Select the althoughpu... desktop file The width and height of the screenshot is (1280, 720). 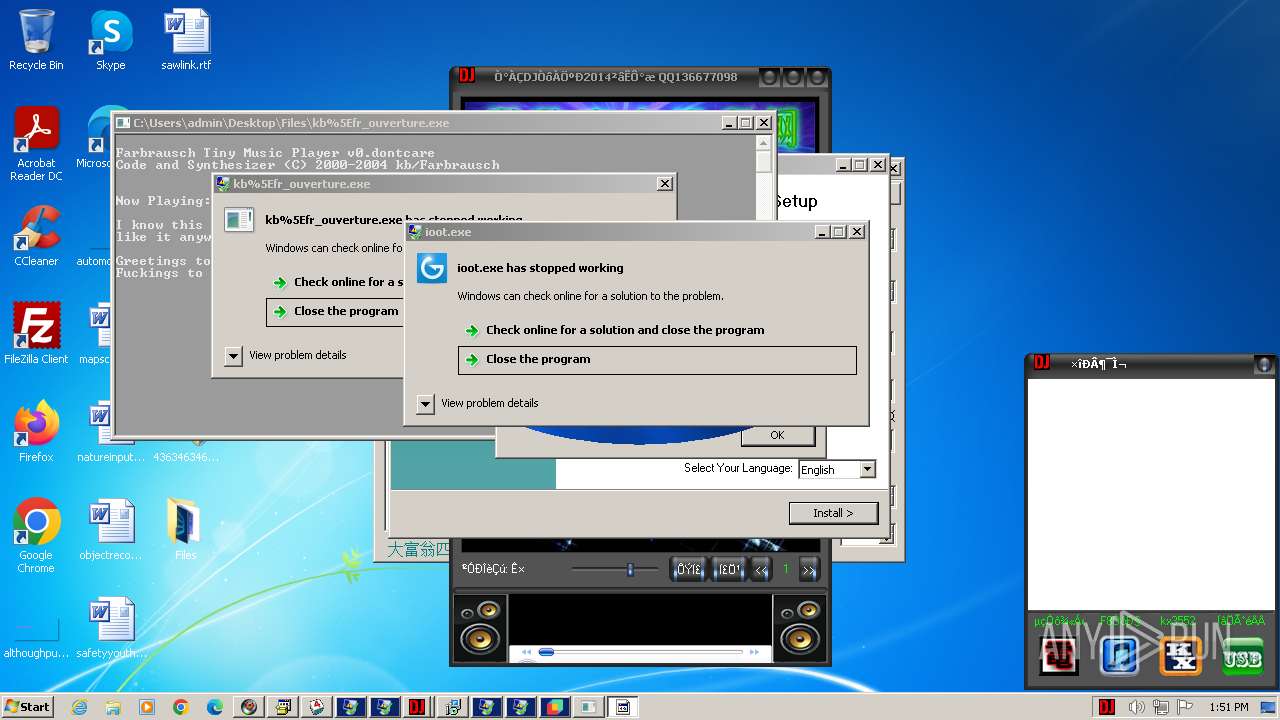coord(36,633)
